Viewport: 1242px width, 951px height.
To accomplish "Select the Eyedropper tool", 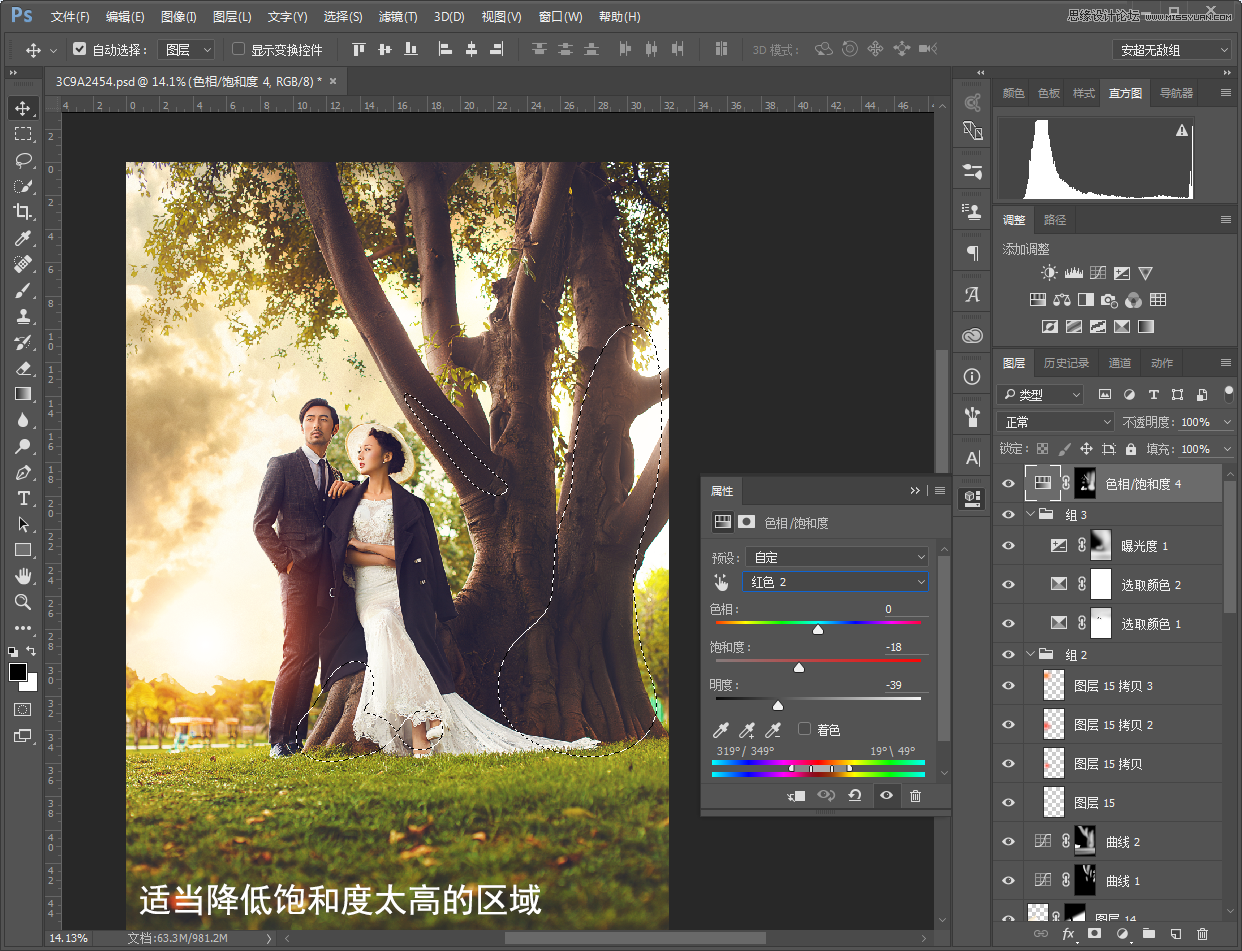I will pos(22,238).
